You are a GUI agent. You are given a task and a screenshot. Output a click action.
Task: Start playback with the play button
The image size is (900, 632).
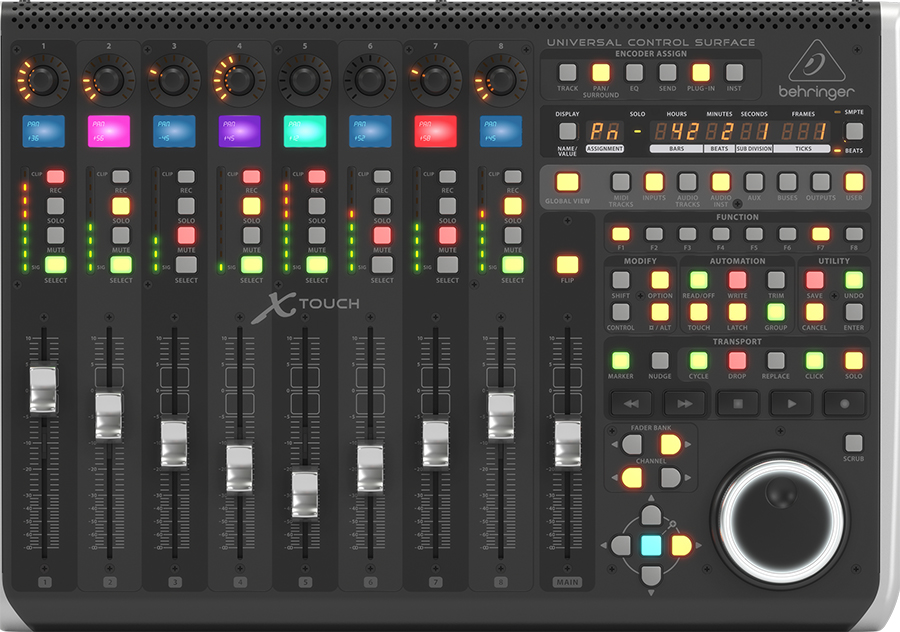coord(791,404)
